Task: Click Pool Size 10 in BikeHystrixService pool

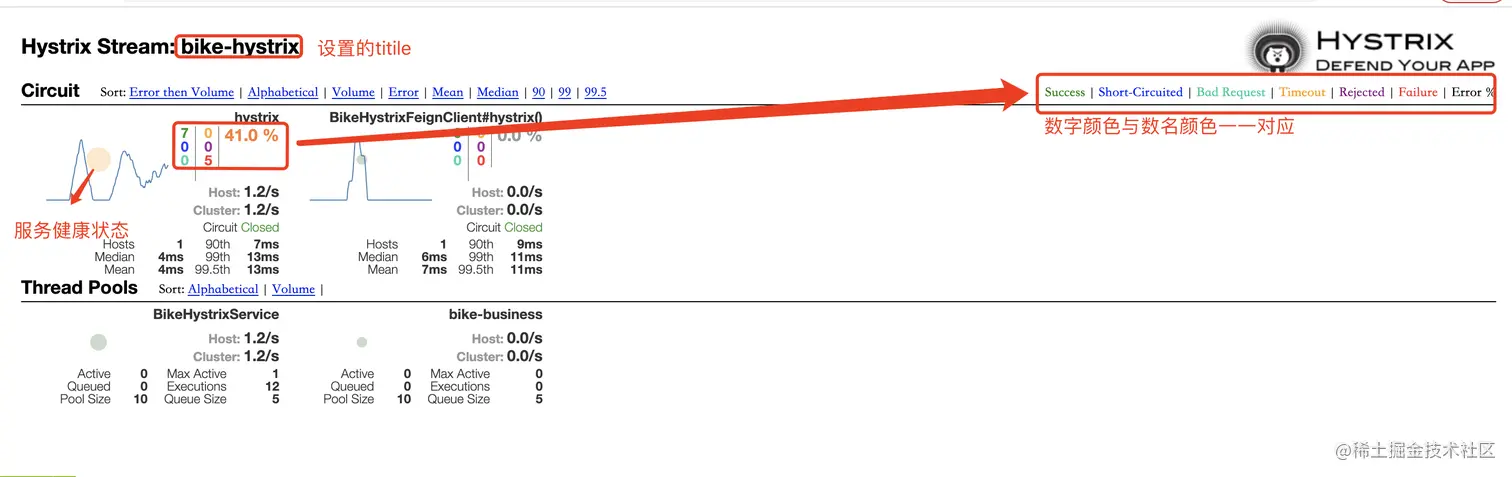Action: point(140,399)
